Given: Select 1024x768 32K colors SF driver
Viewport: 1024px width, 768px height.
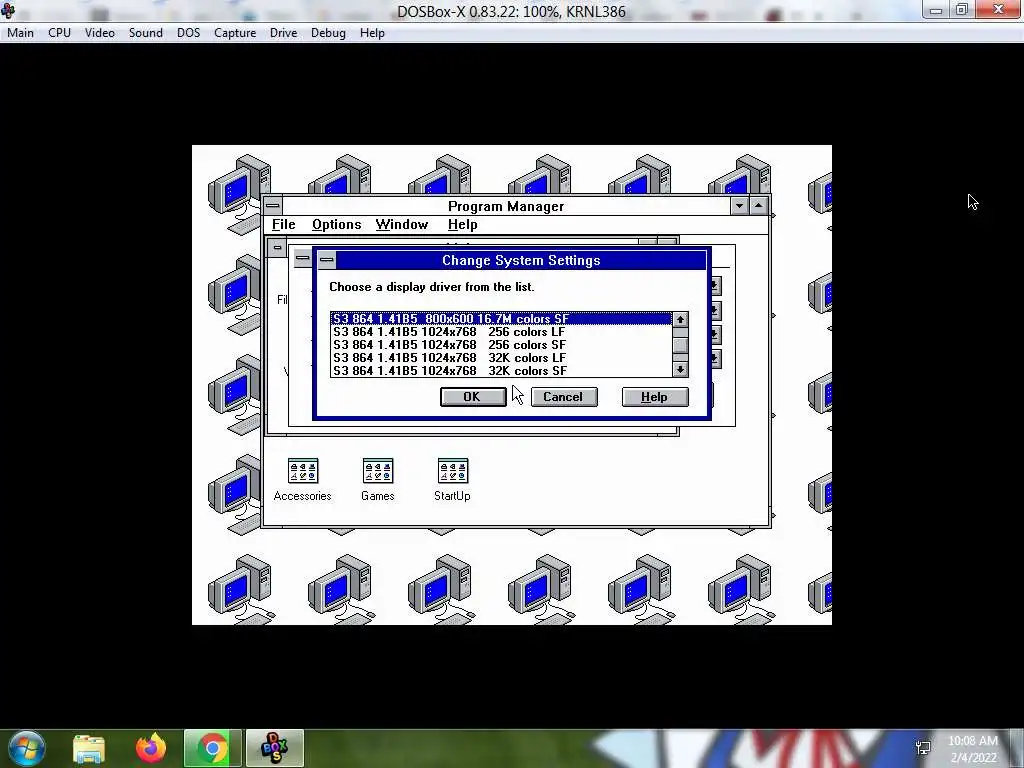Looking at the screenshot, I should coord(501,371).
